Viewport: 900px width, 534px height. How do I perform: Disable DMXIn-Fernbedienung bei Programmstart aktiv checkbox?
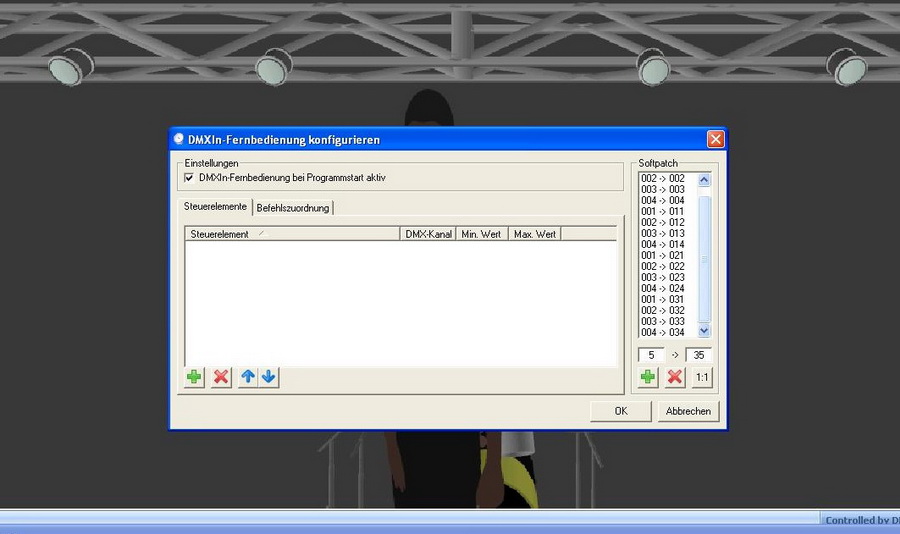click(x=189, y=177)
